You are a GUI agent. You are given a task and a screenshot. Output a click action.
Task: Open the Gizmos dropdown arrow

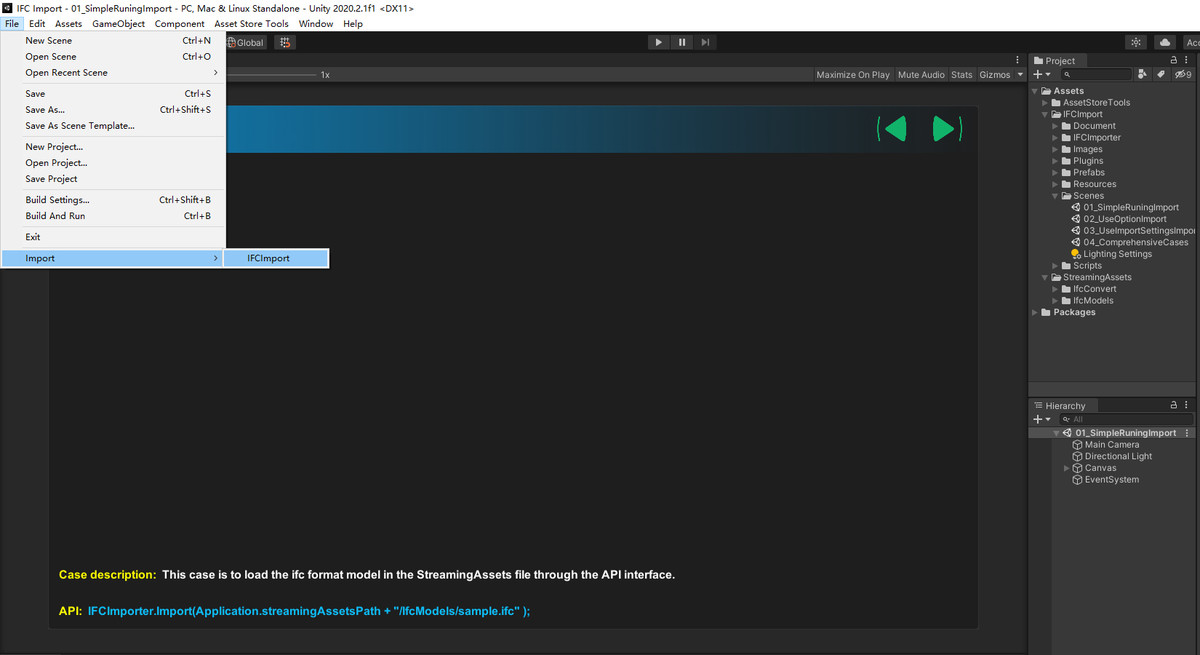pos(1020,75)
